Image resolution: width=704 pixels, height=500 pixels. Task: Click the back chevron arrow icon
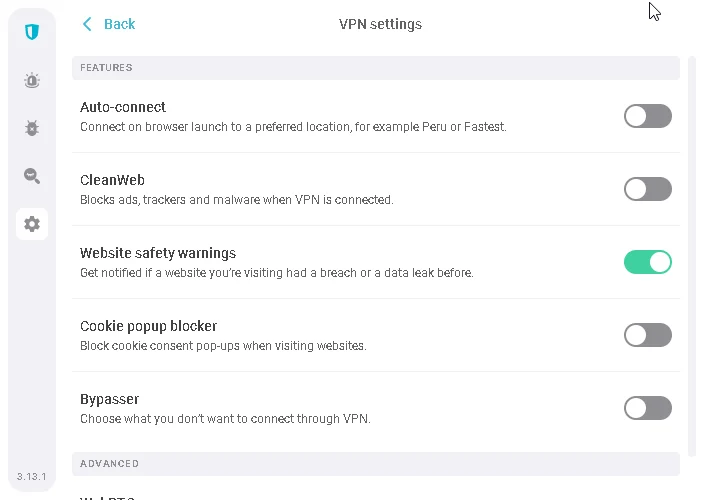point(88,24)
